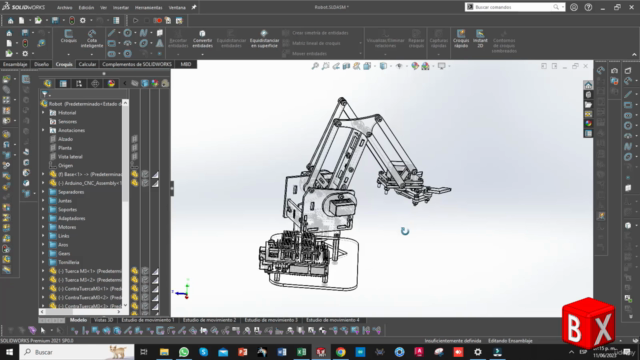Open the ConfigurationManager panel tab
This screenshot has height=360, width=640.
pyautogui.click(x=79, y=84)
